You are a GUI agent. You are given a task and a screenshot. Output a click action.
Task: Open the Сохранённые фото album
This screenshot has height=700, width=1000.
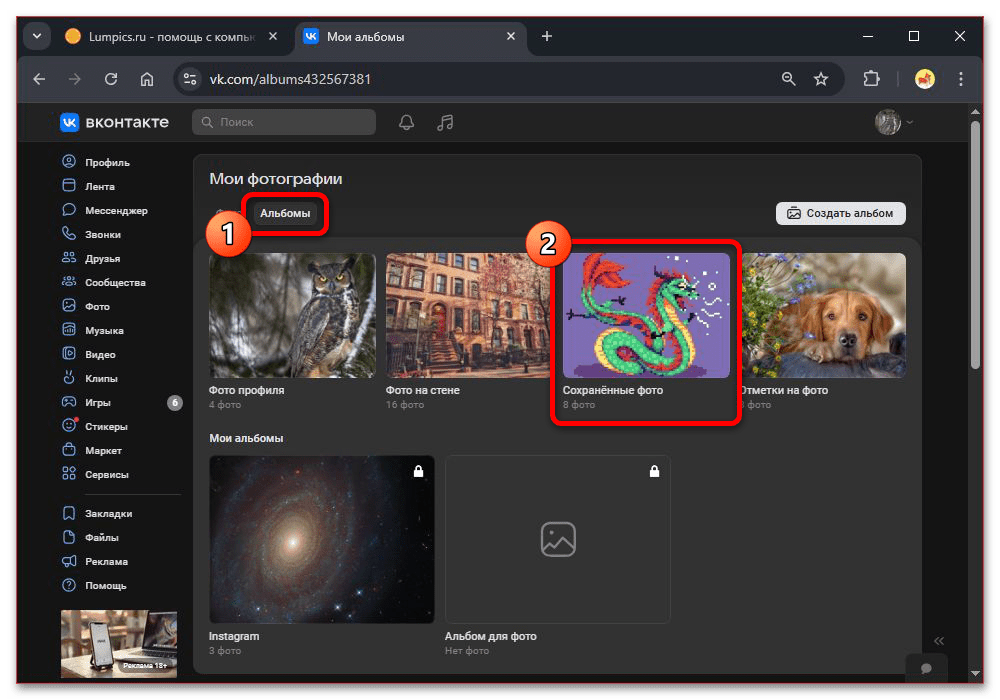(x=646, y=316)
